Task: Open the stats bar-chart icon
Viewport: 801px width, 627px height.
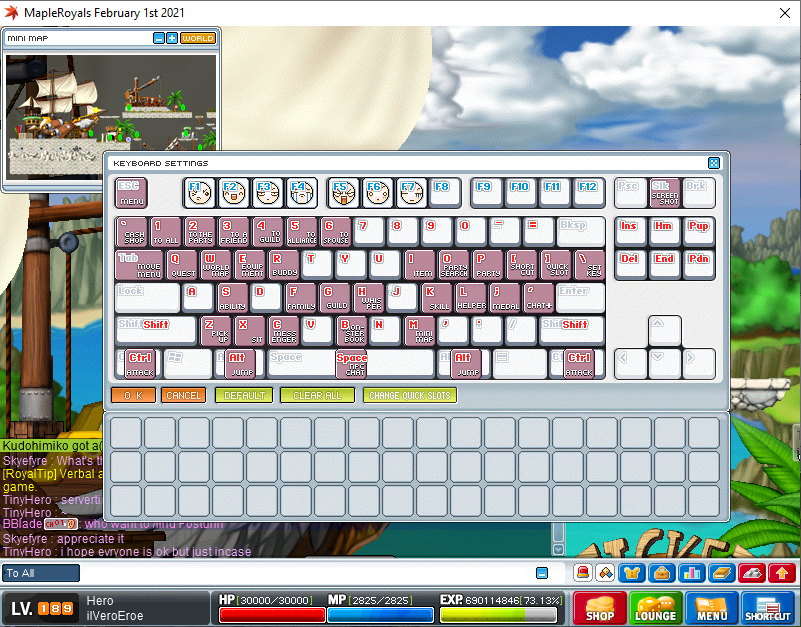Action: [689, 573]
